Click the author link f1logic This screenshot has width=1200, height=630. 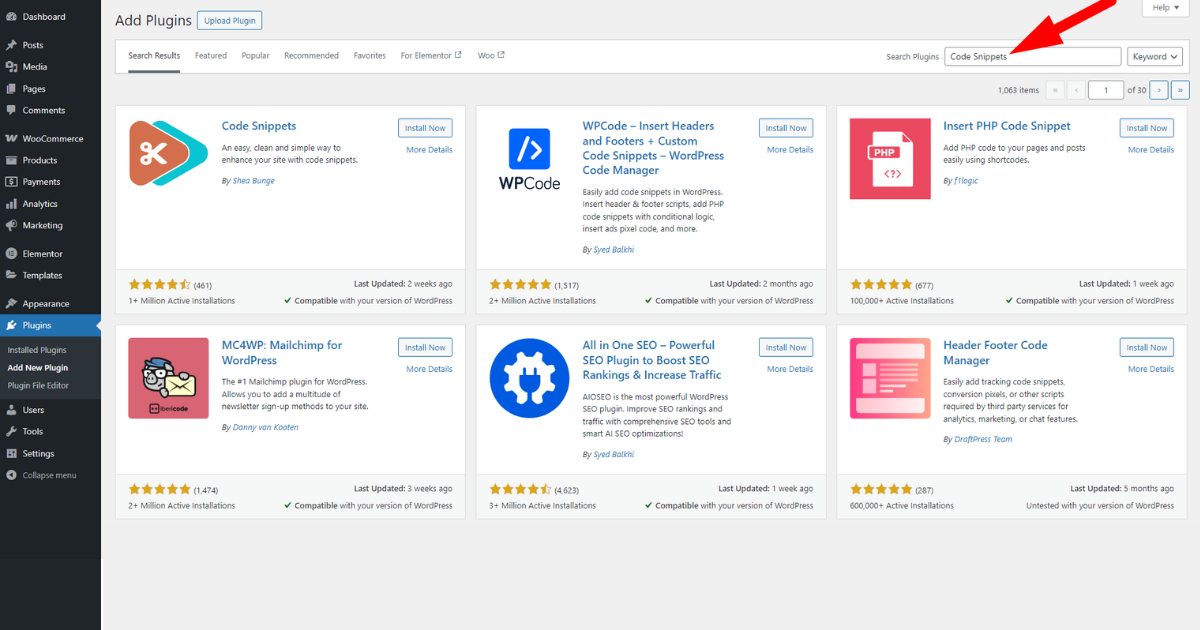tap(966, 181)
